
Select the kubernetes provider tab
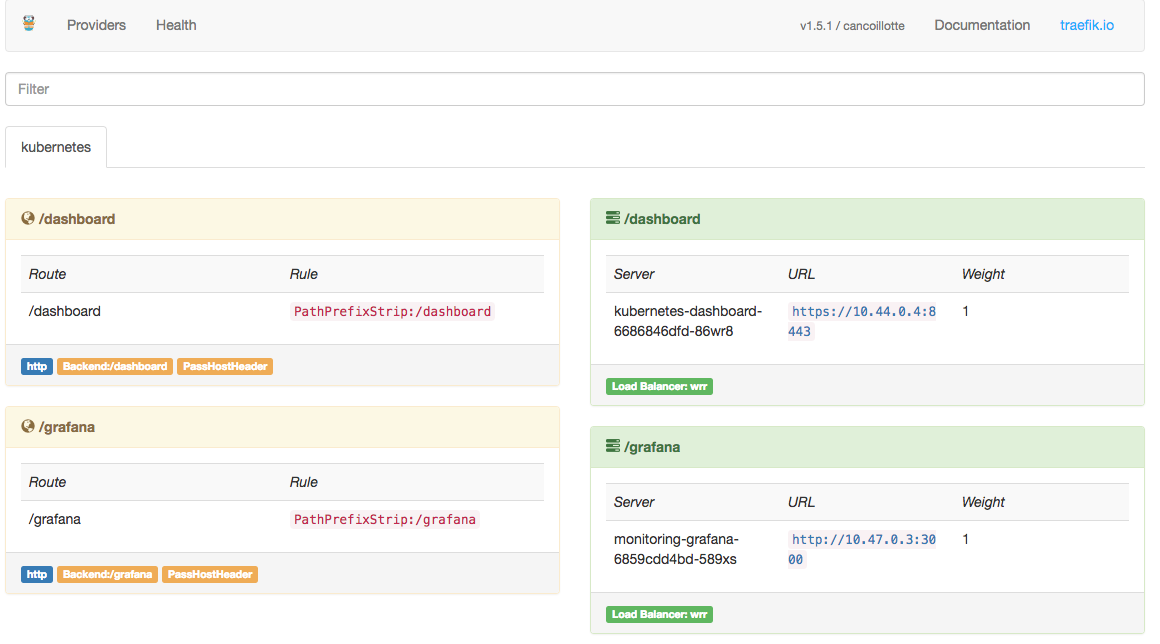(x=56, y=147)
